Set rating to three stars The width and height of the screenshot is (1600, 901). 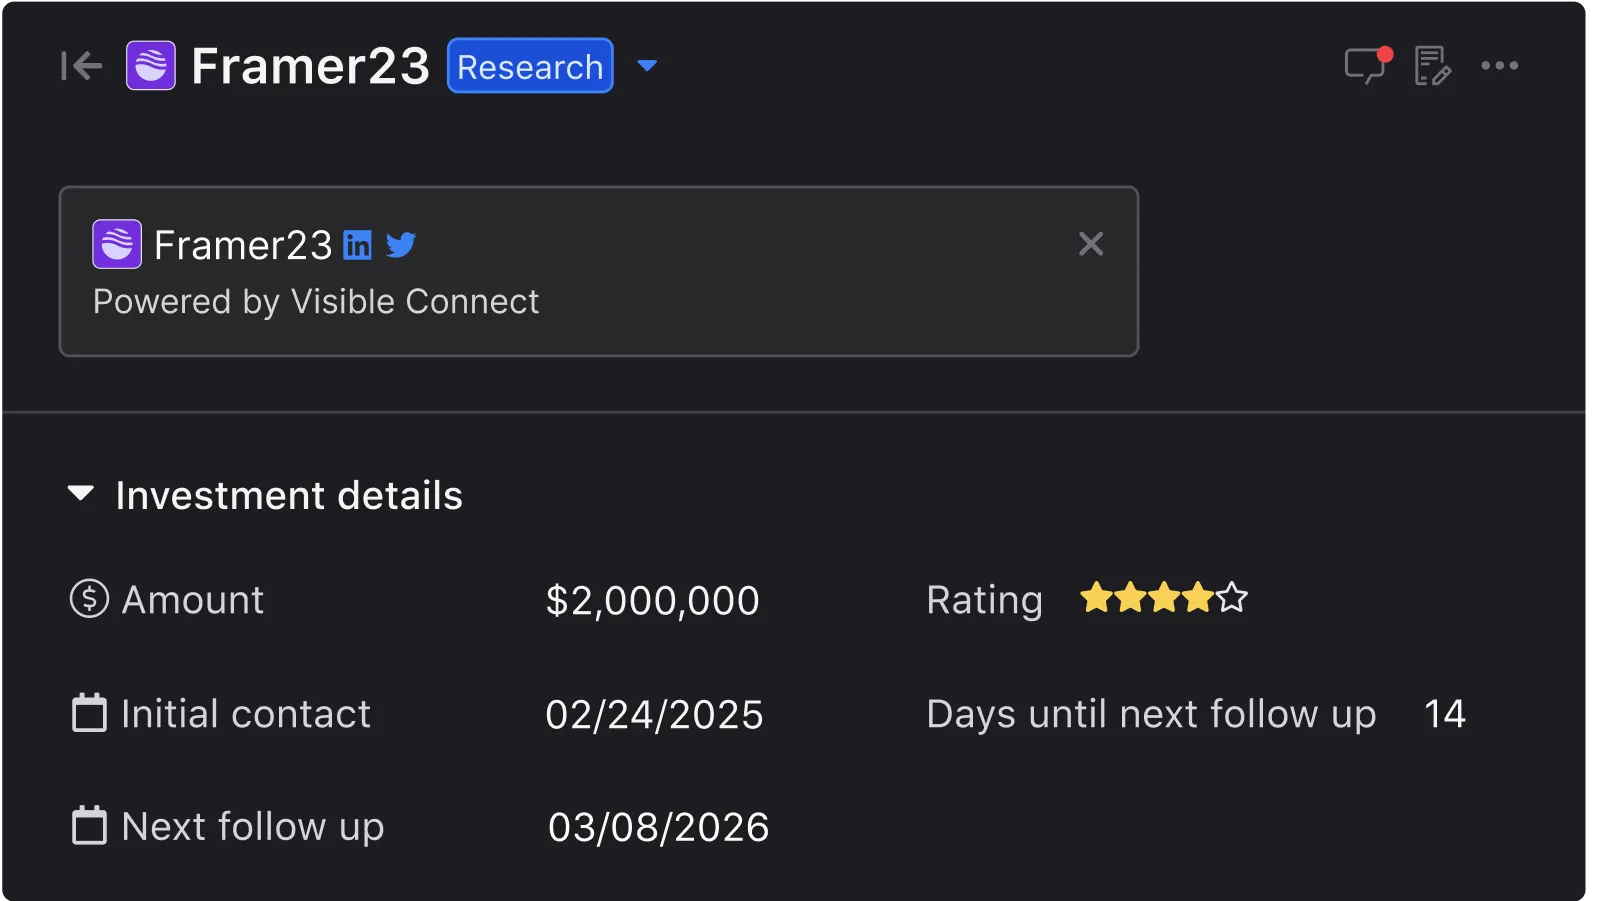coord(1164,598)
